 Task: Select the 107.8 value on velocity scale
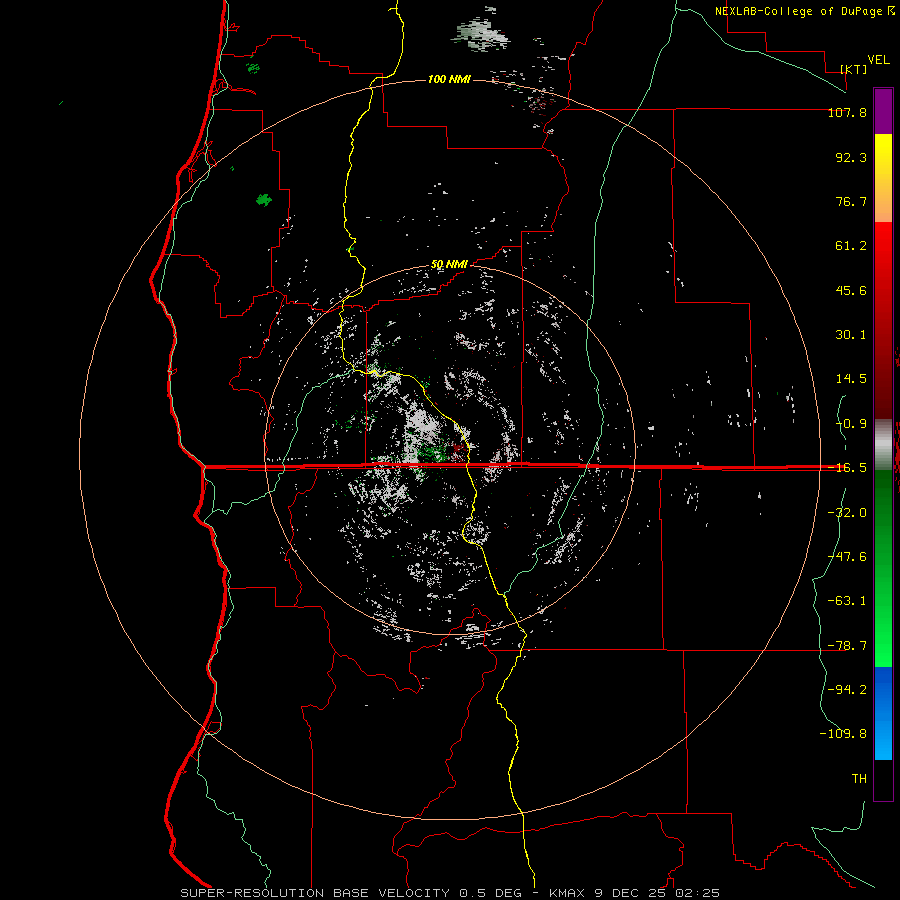click(847, 112)
